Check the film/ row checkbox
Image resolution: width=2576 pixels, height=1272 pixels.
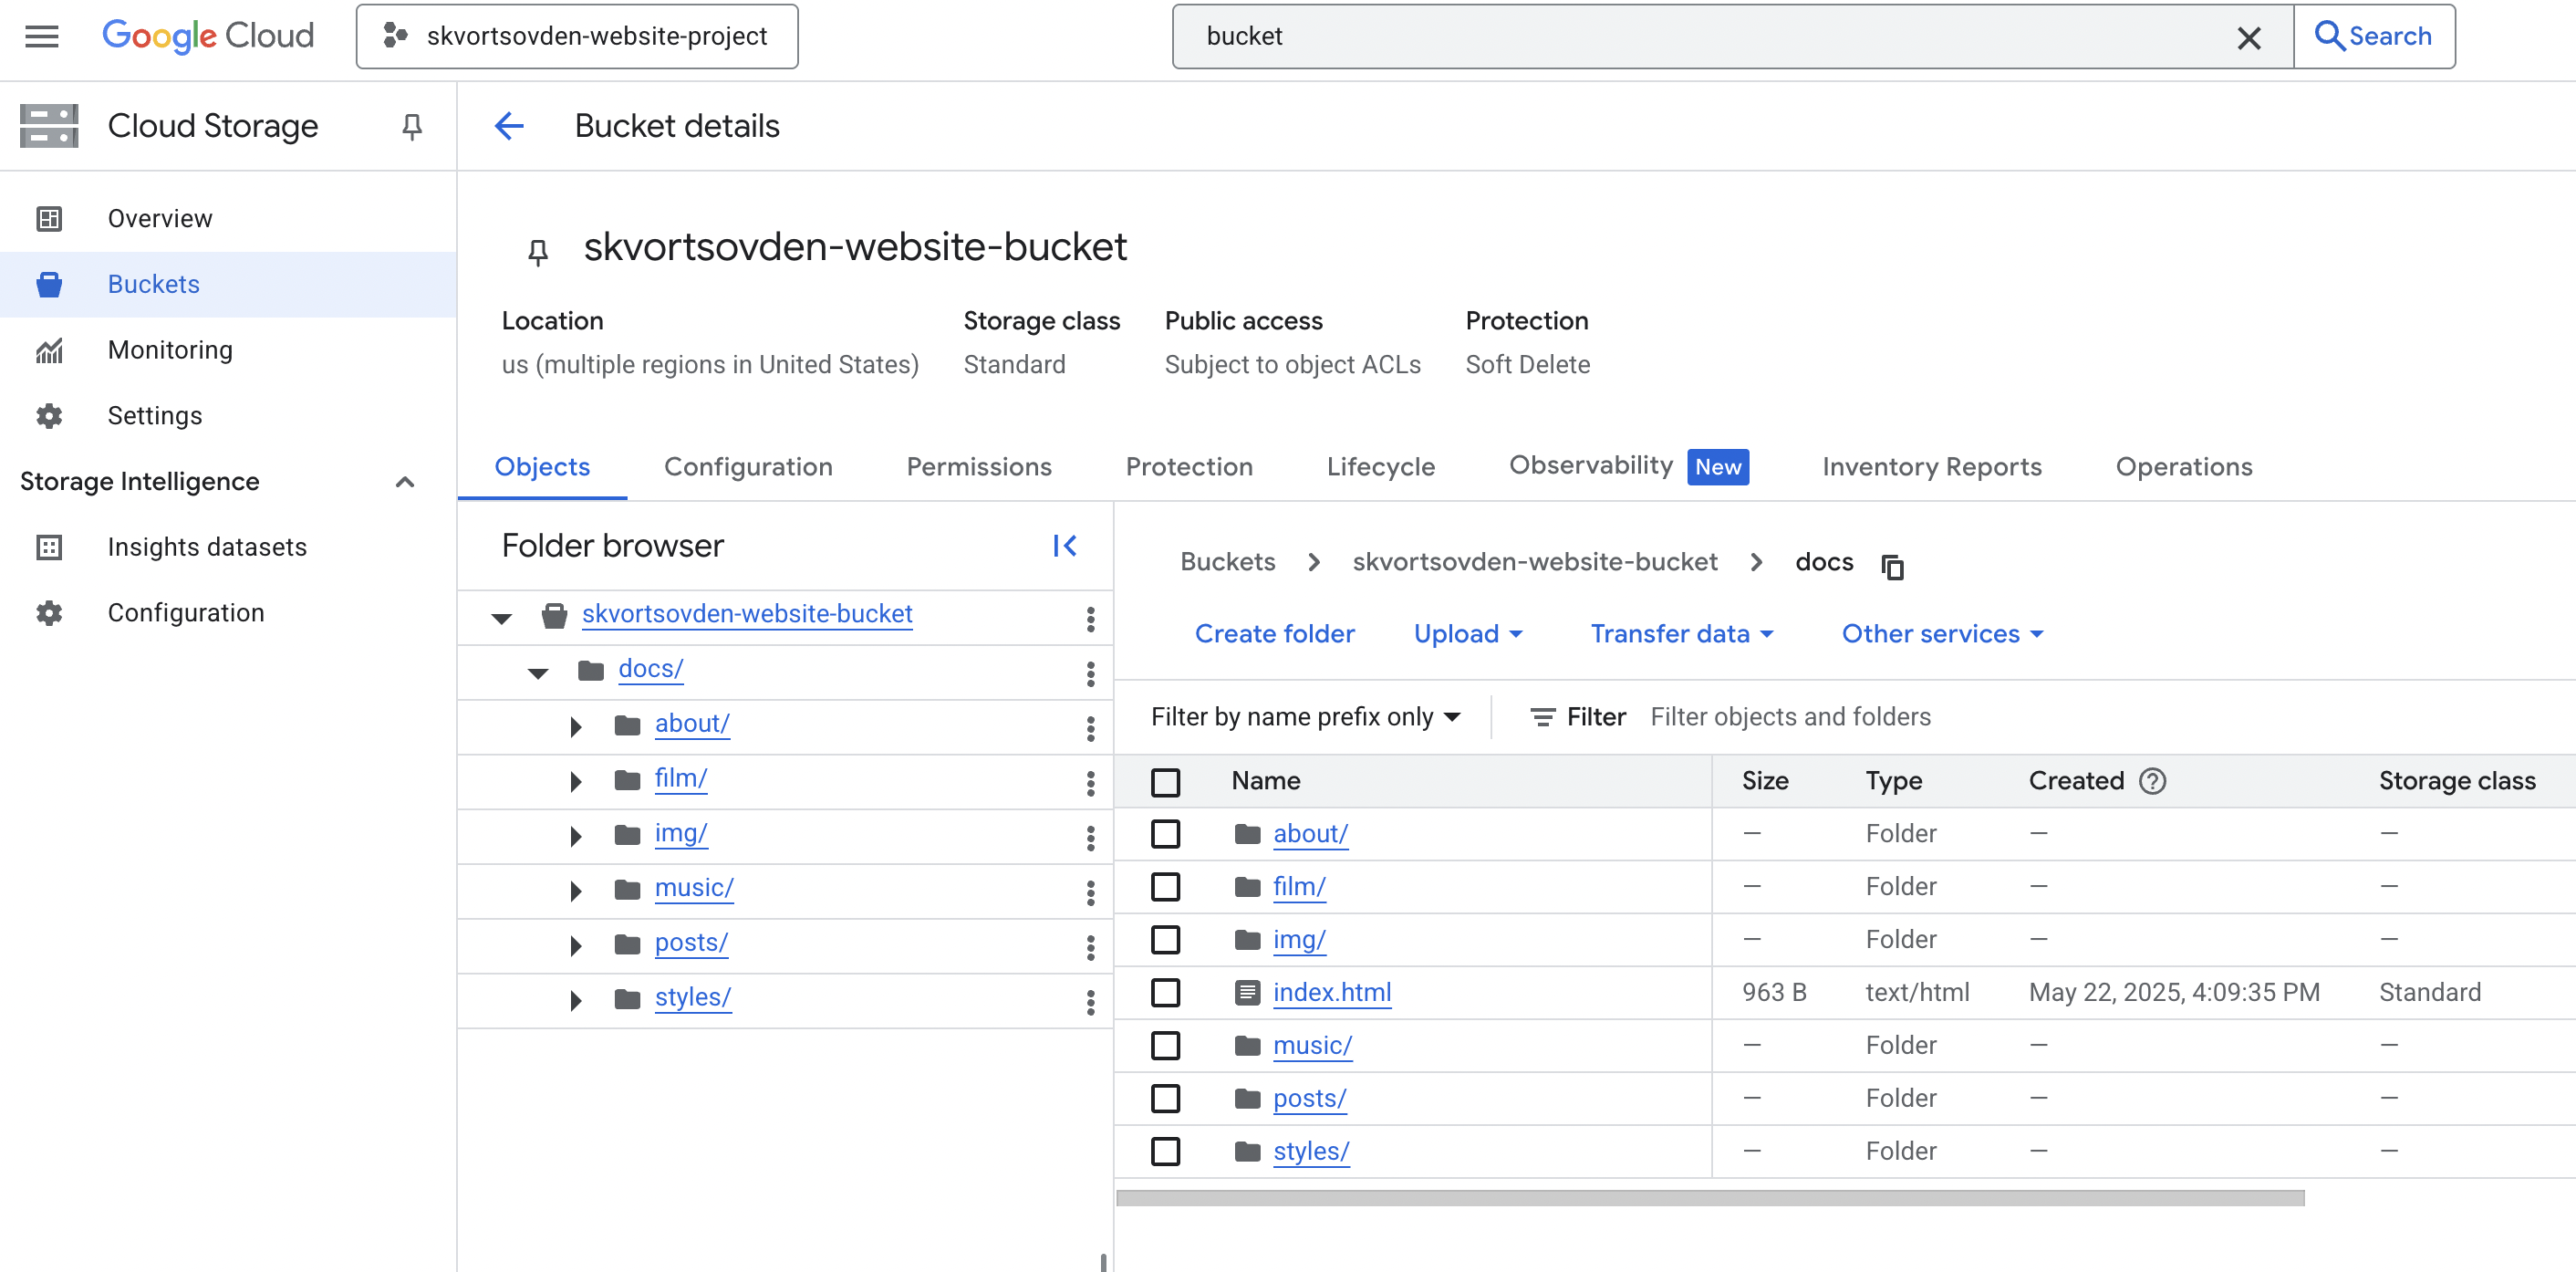[1165, 887]
